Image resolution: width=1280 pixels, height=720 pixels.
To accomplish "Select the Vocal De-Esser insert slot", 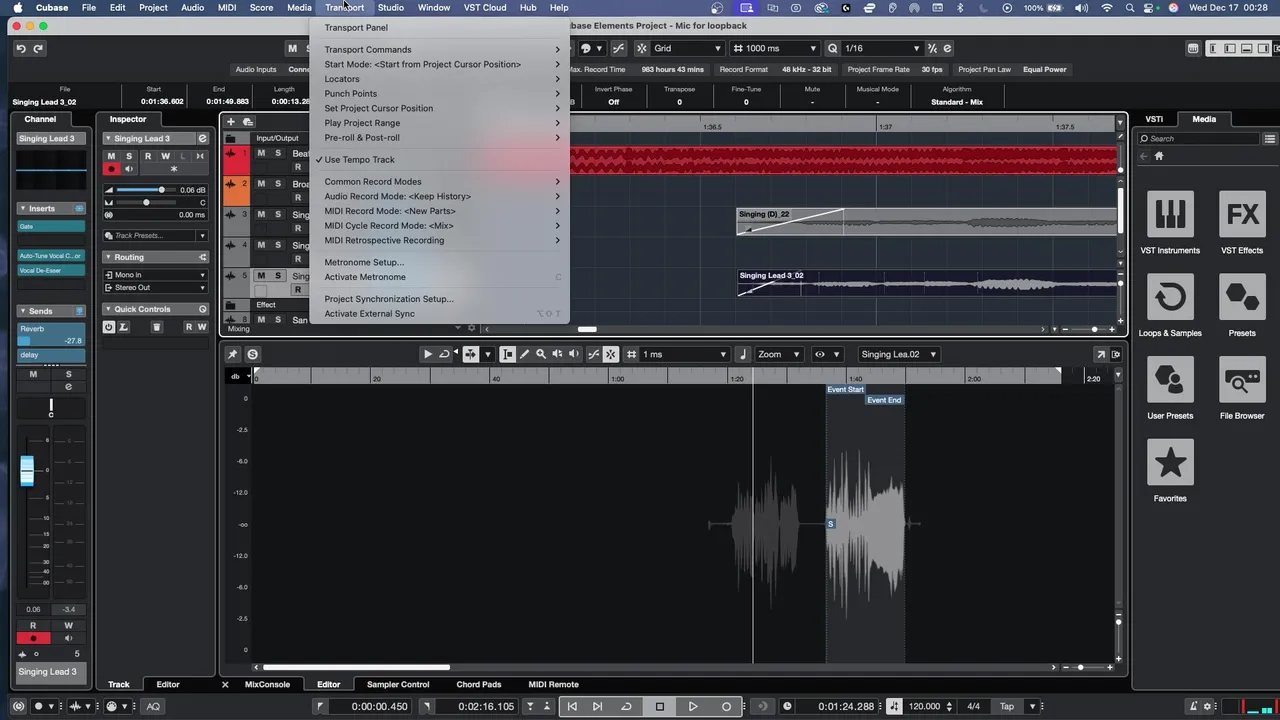I will pyautogui.click(x=50, y=271).
